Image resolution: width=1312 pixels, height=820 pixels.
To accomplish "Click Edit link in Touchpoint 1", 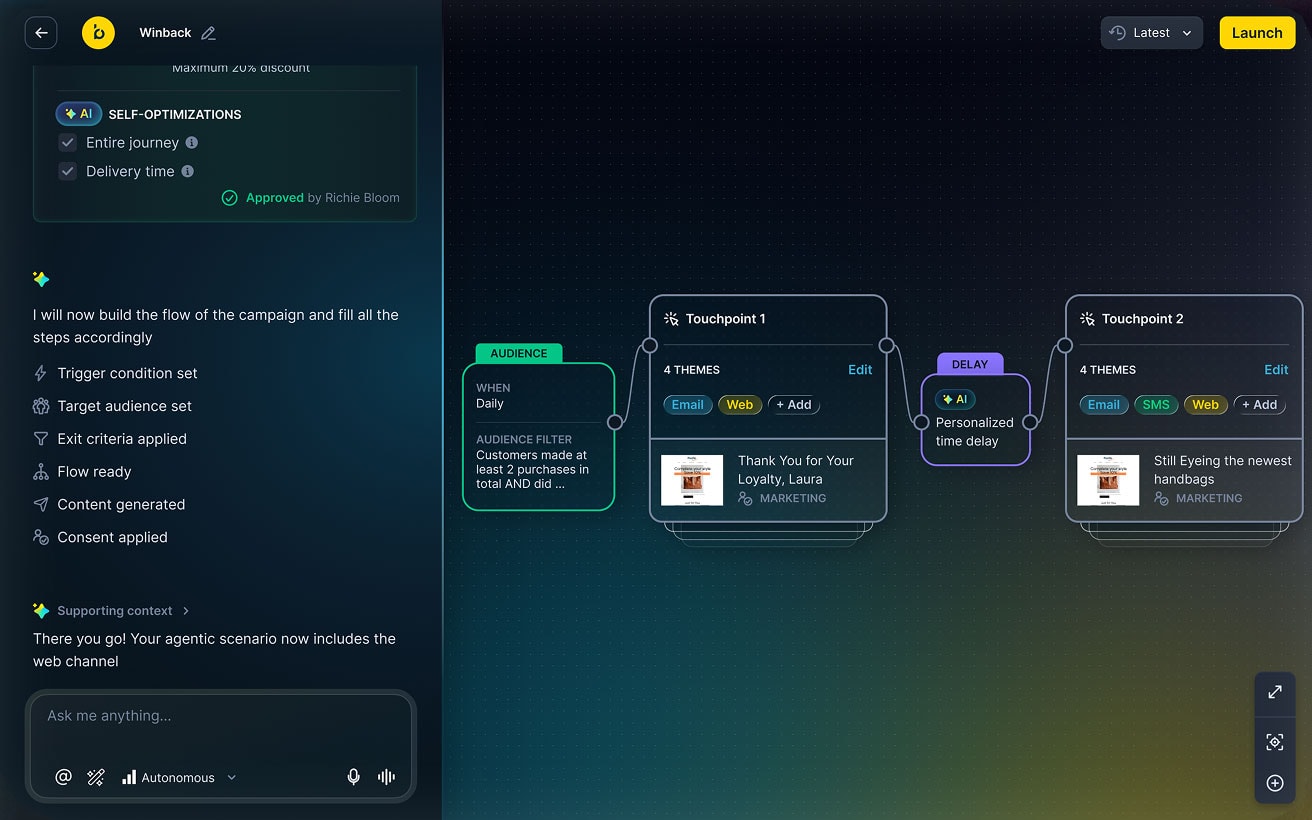I will coord(860,370).
